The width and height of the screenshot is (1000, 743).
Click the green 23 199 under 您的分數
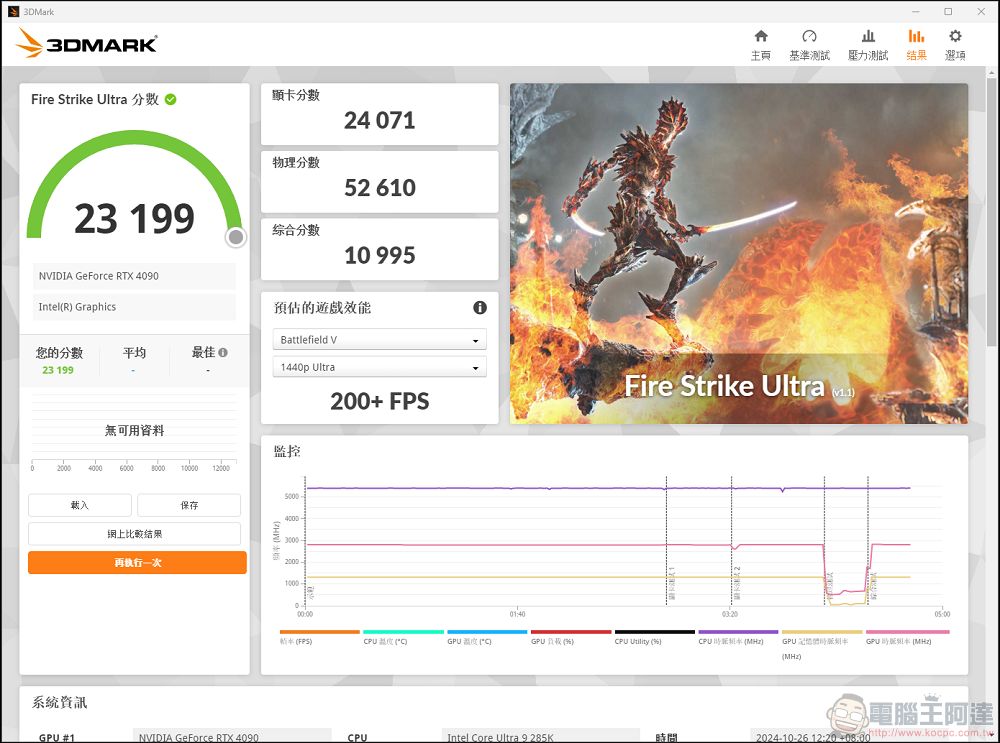point(58,370)
